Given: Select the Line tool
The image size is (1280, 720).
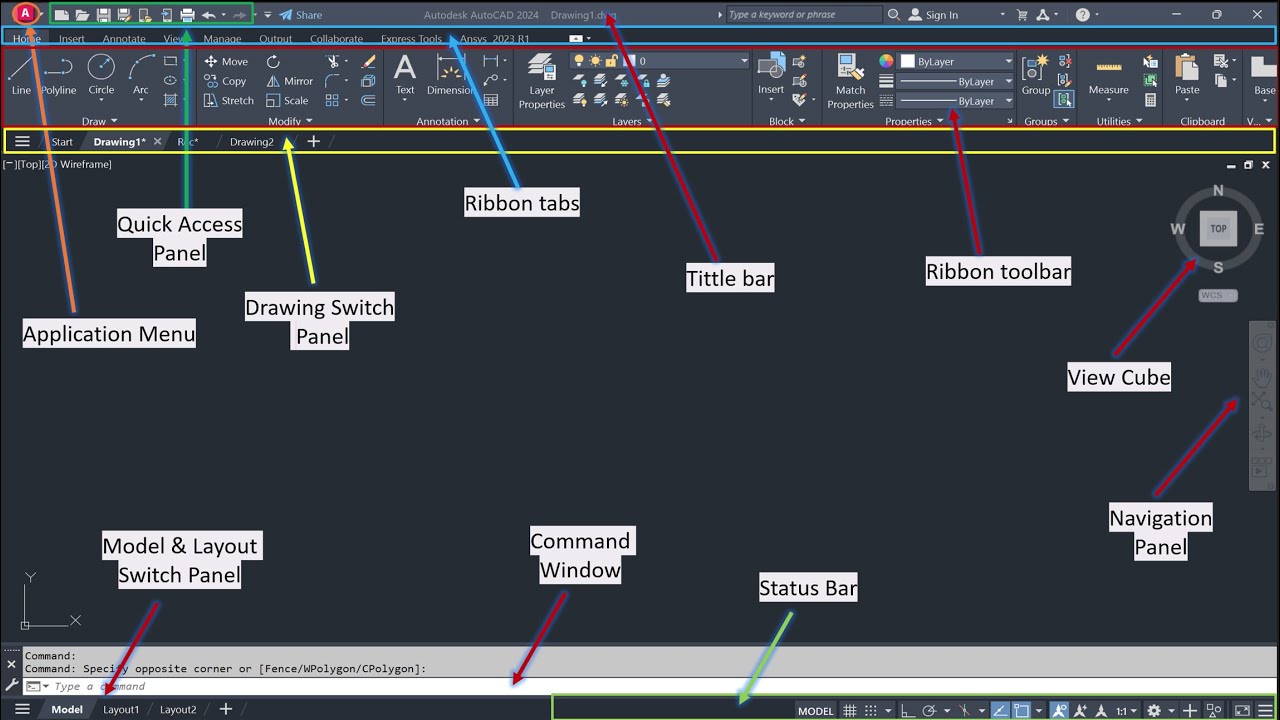Looking at the screenshot, I should point(21,76).
